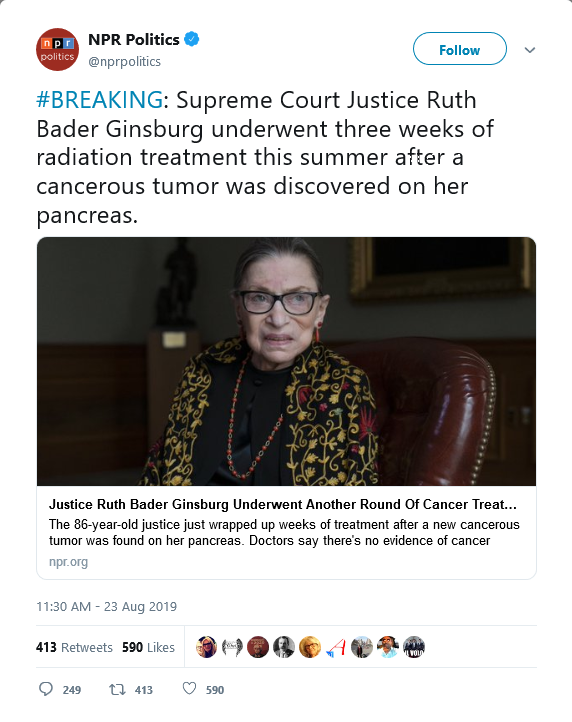The height and width of the screenshot is (722, 572).
Task: Open the red letter A liker avatar
Action: (336, 647)
